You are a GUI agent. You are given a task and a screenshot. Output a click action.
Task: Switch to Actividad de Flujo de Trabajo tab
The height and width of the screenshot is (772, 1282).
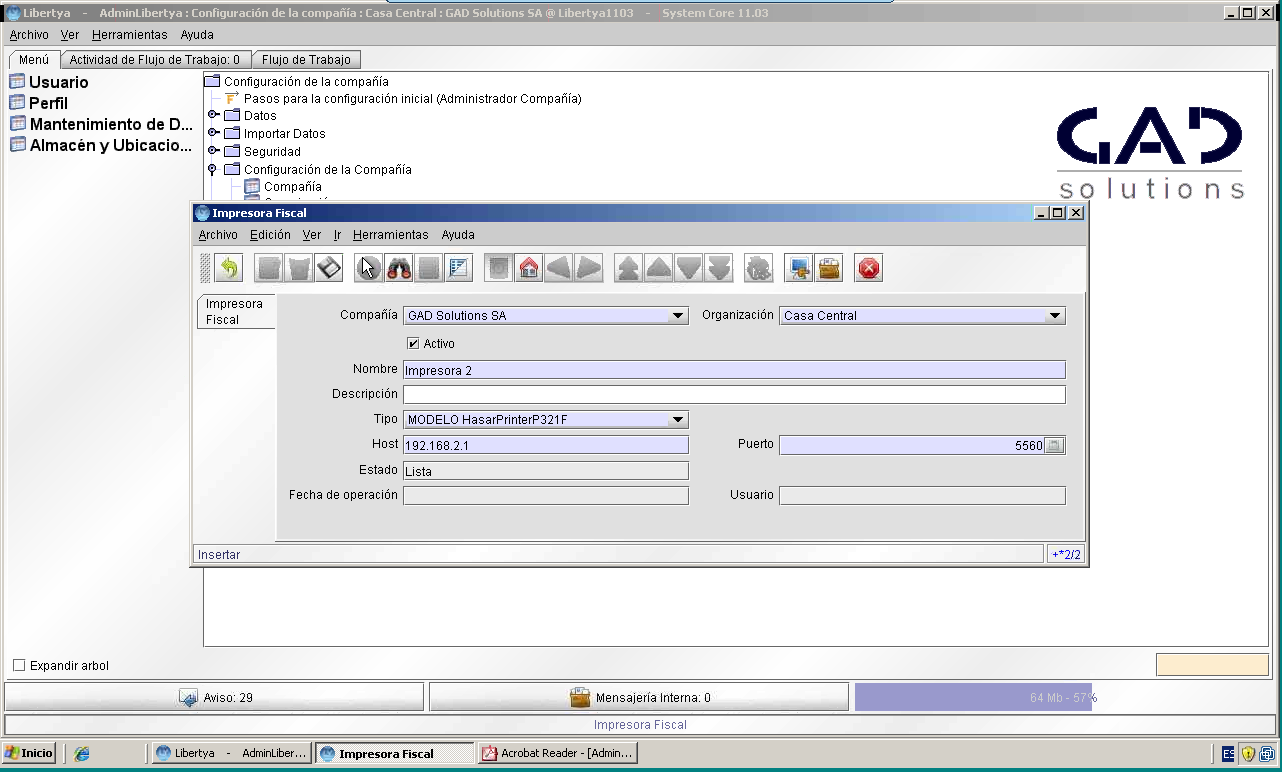click(x=155, y=60)
